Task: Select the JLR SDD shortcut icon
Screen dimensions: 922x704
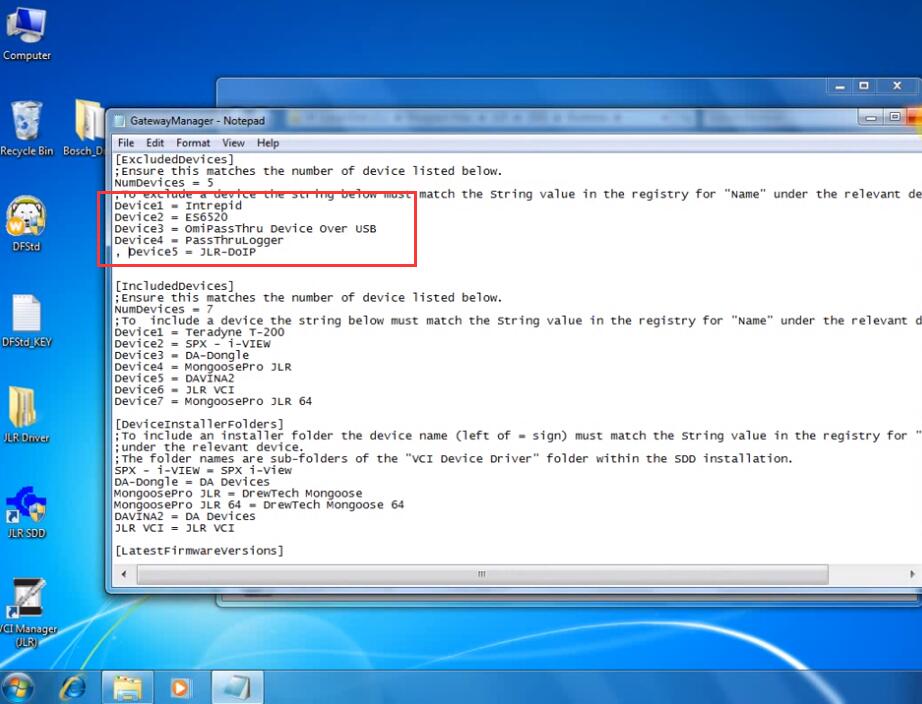Action: (26, 512)
